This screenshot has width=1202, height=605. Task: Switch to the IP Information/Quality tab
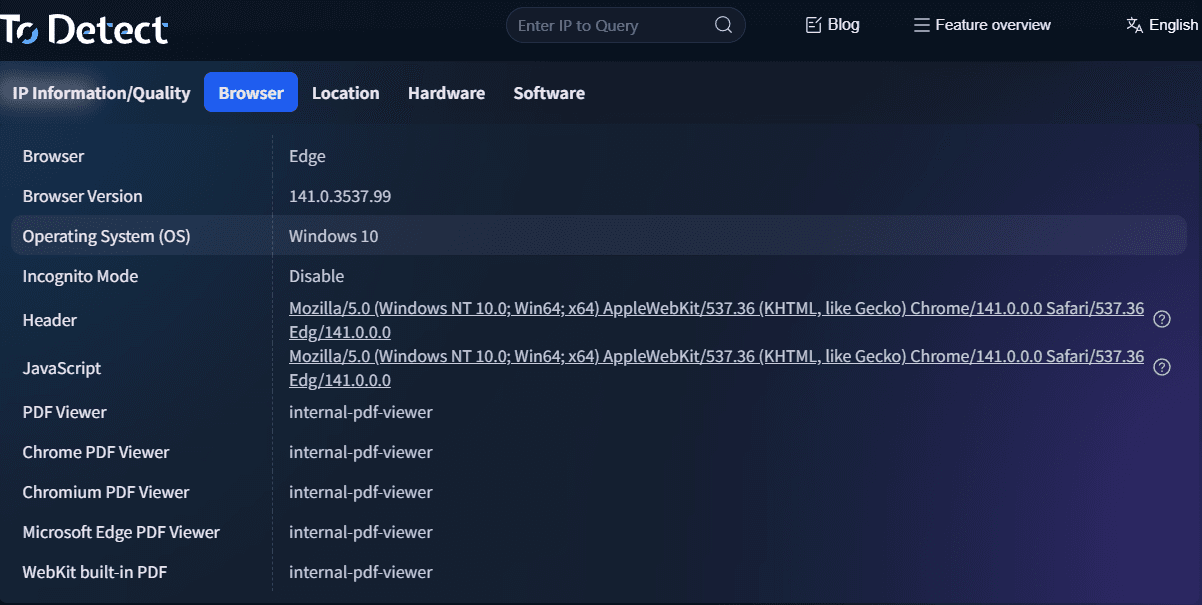pos(101,93)
